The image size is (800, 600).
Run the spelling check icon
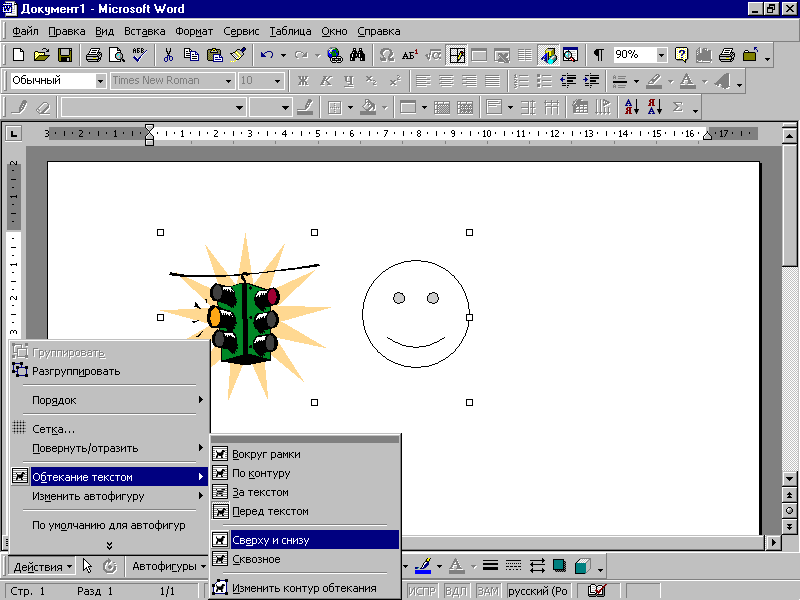pos(139,55)
